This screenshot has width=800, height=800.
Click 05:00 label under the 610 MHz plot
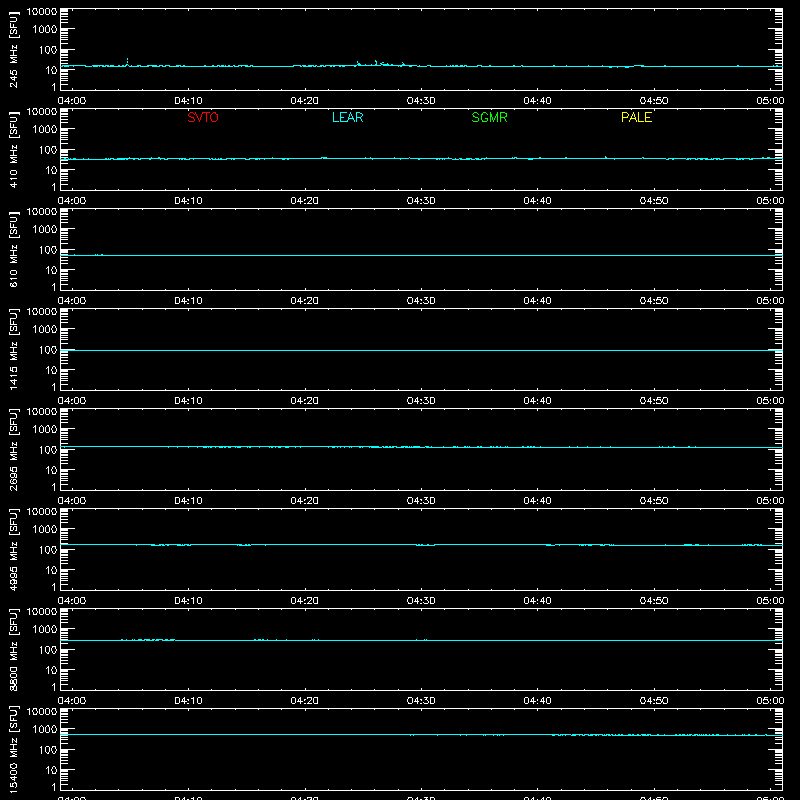tap(770, 301)
